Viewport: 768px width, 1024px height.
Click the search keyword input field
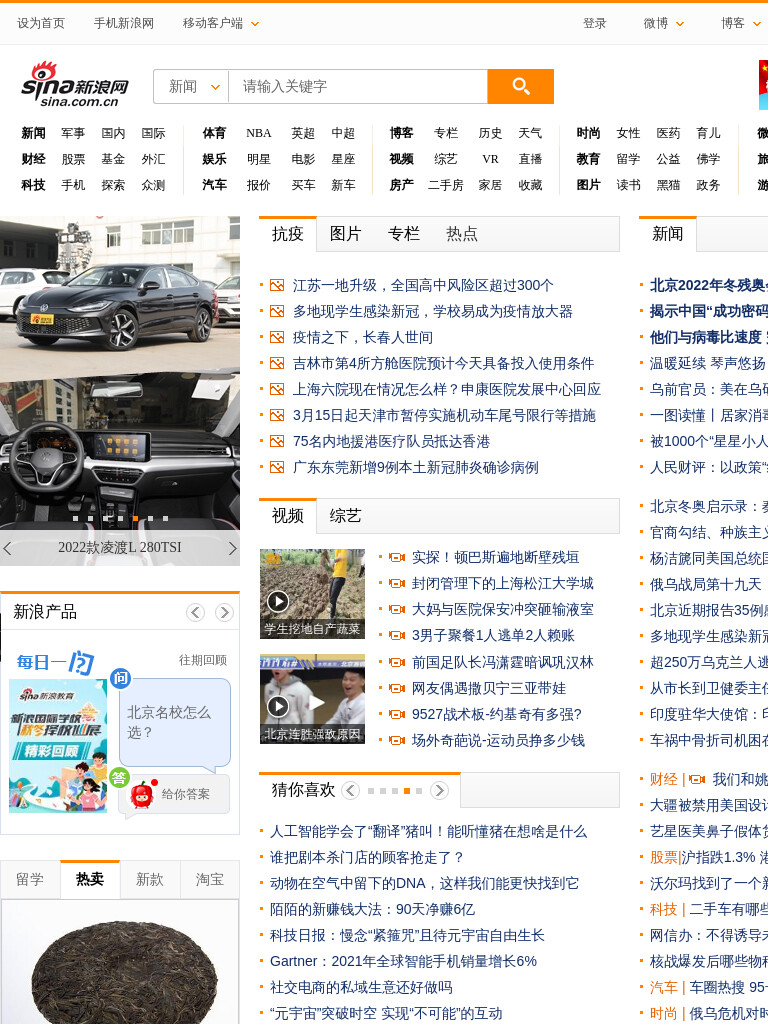click(x=358, y=86)
